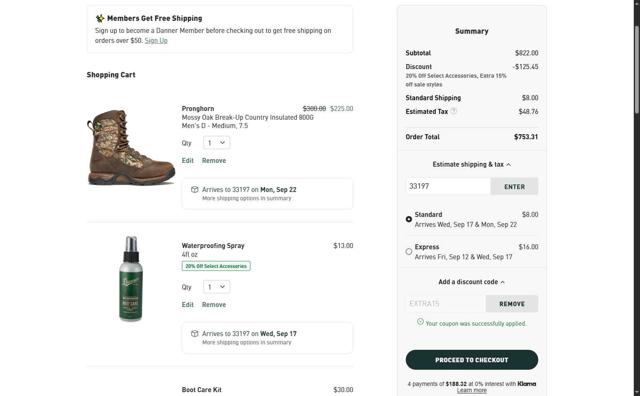The width and height of the screenshot is (640, 396).
Task: Click the Subtotal amount $822.00
Action: pyautogui.click(x=527, y=53)
